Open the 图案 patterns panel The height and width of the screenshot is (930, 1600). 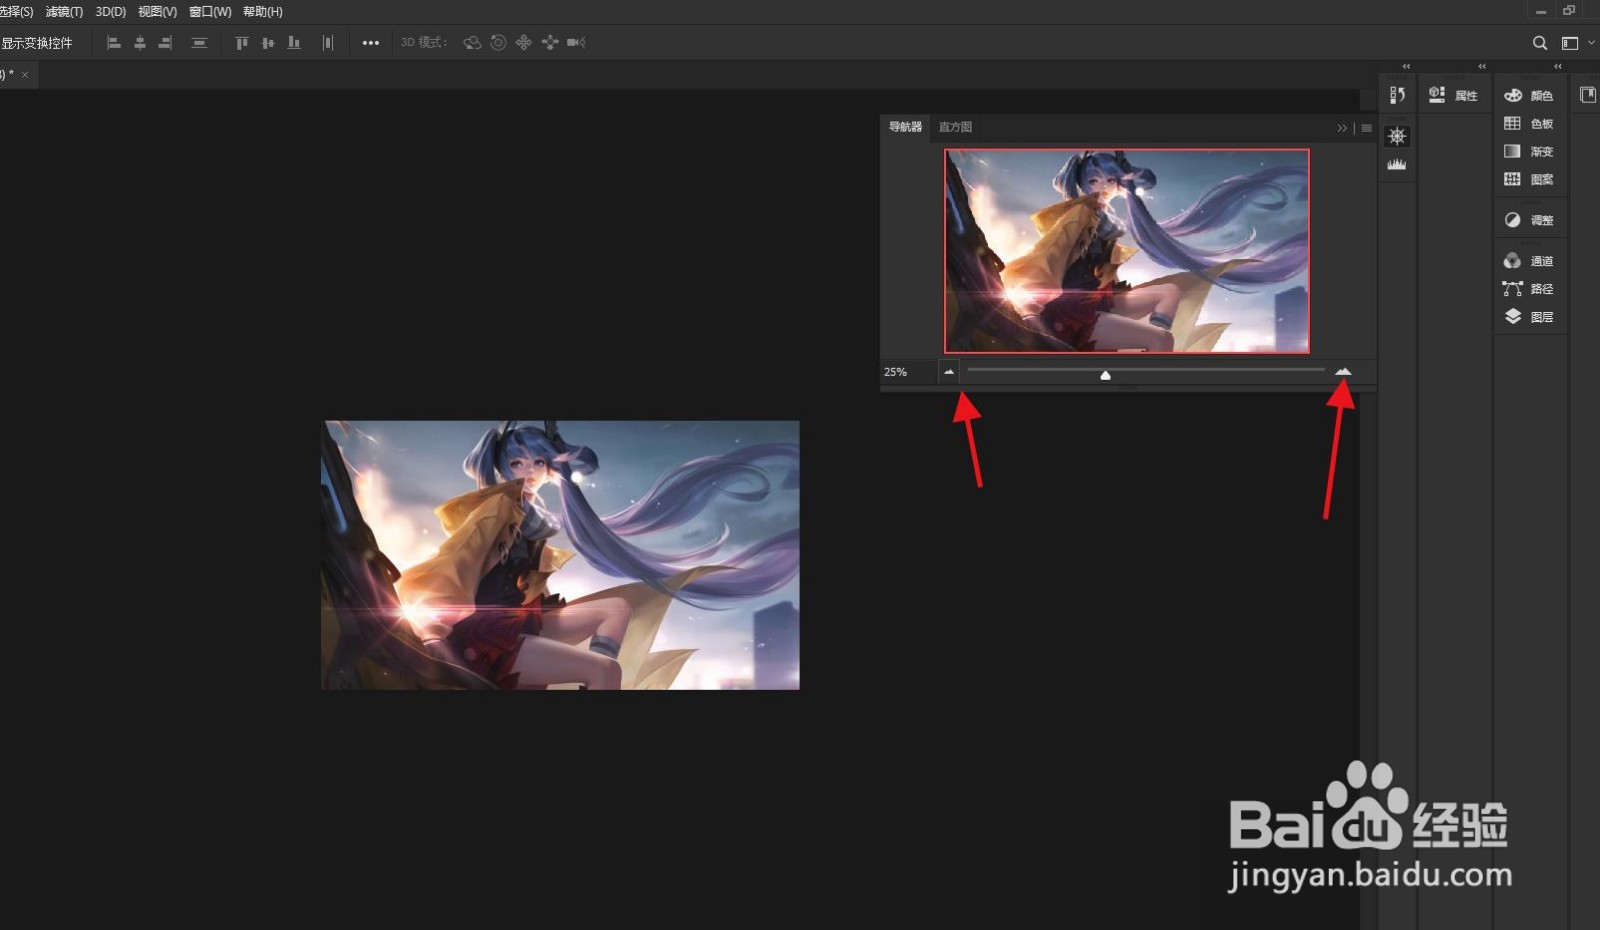pos(1529,179)
